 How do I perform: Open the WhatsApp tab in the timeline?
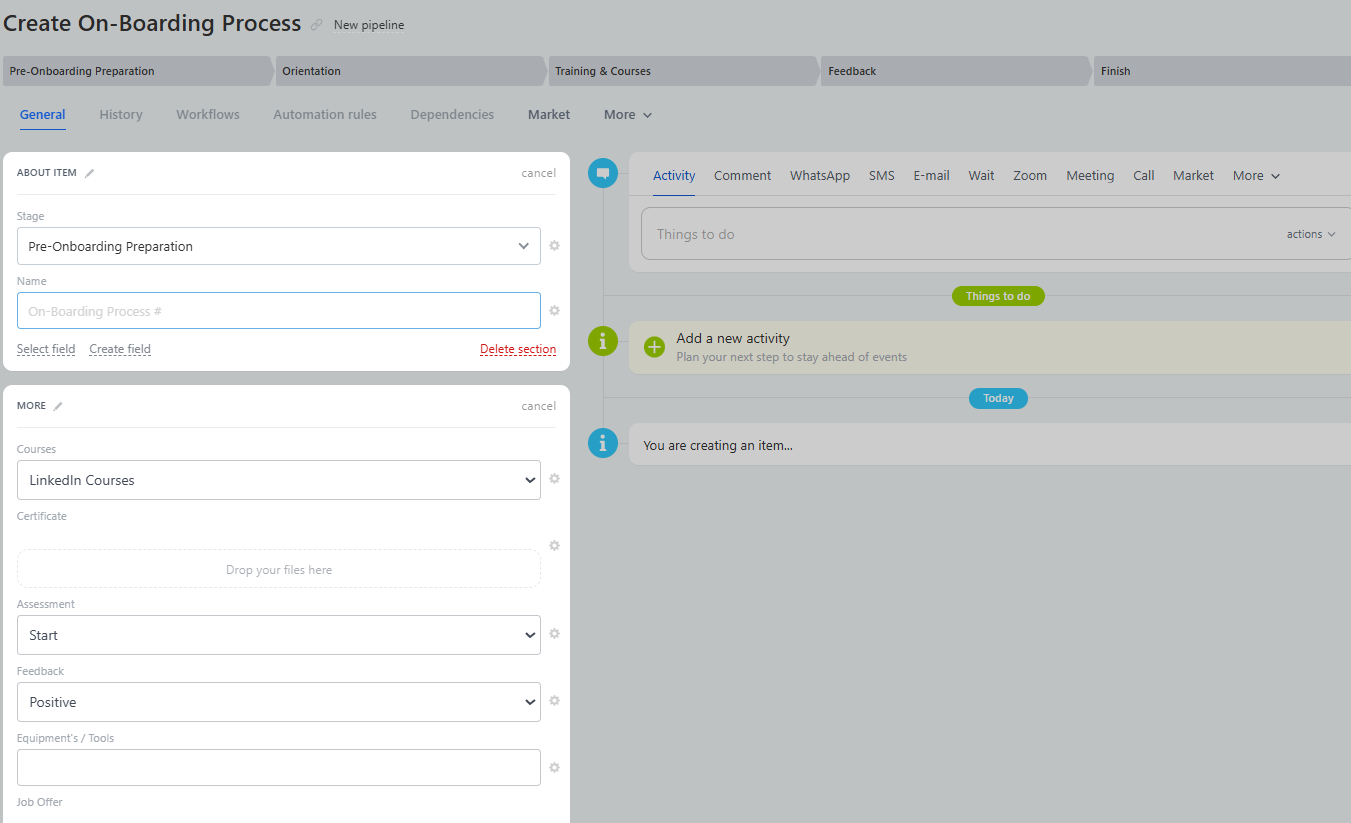coord(819,176)
